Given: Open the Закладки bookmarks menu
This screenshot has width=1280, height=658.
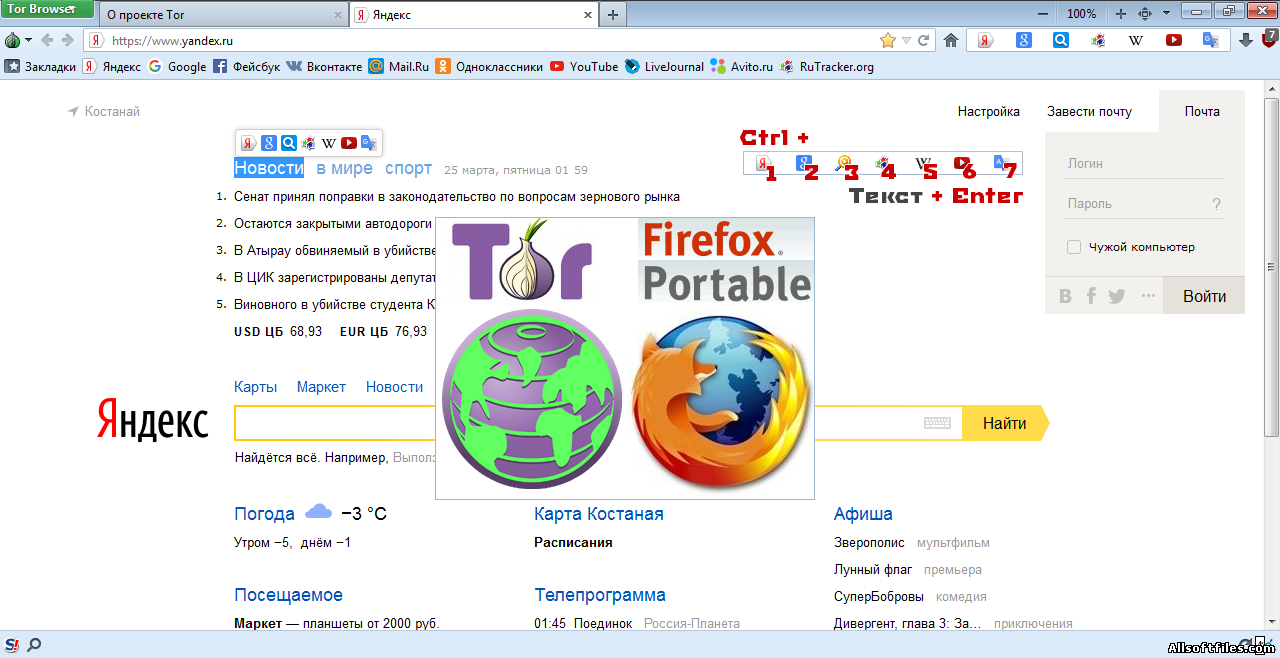Looking at the screenshot, I should click(40, 67).
